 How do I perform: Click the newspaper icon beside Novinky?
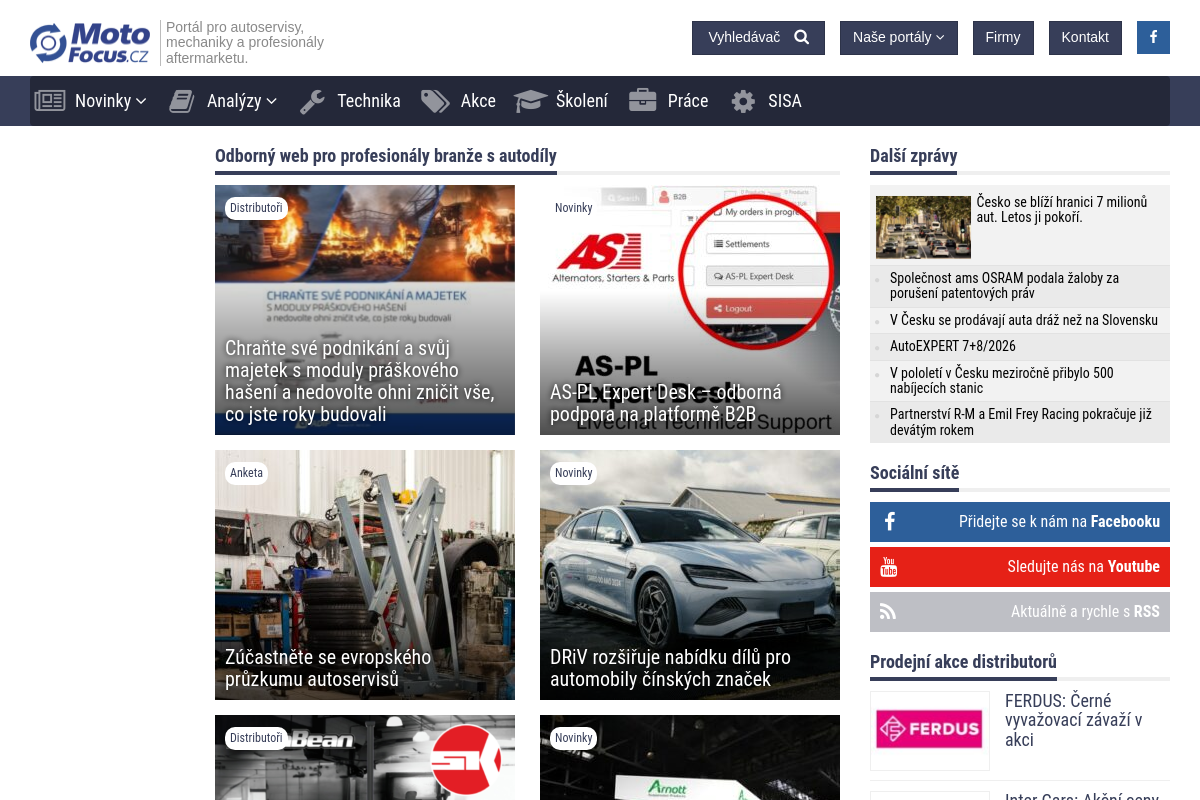(x=50, y=100)
